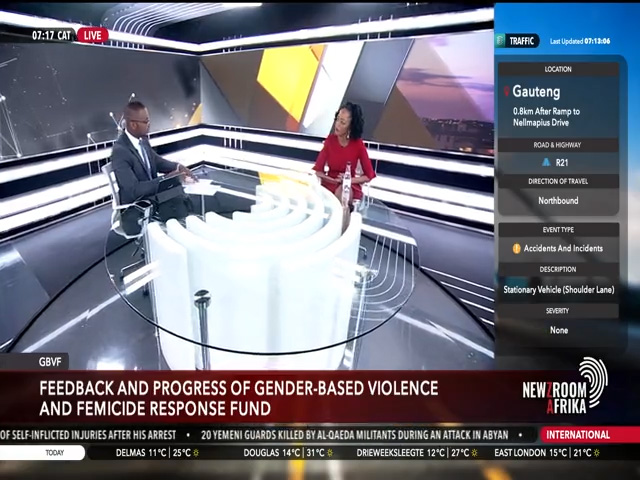Click the orange warning icon beside Accidents
Image resolution: width=640 pixels, height=480 pixels.
point(516,248)
